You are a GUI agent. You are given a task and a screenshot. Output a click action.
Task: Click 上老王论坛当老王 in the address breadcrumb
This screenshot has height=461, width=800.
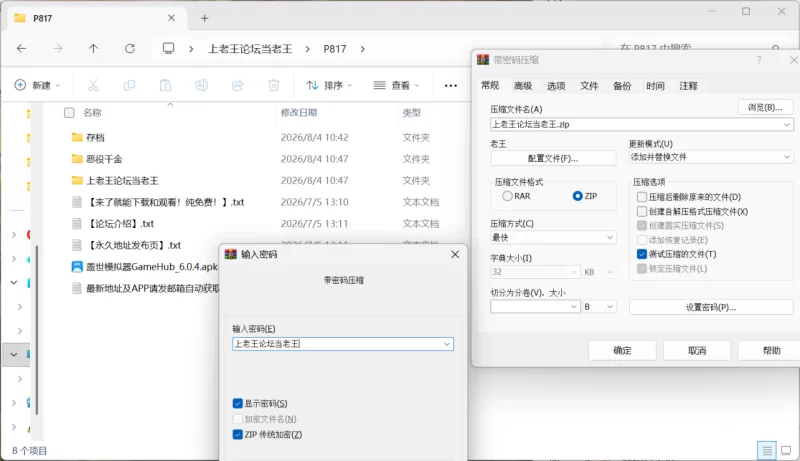(250, 49)
